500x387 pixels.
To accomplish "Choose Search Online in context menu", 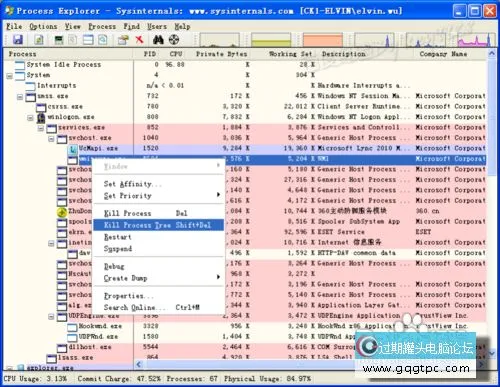I will coord(159,307).
